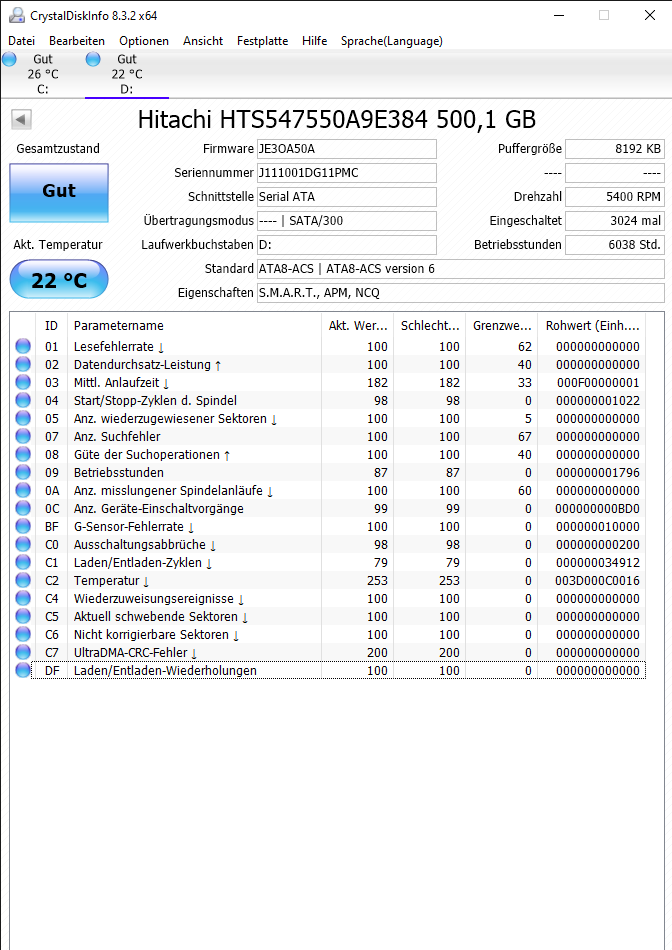
Task: Click the 22 °C temperature button
Action: tap(59, 279)
